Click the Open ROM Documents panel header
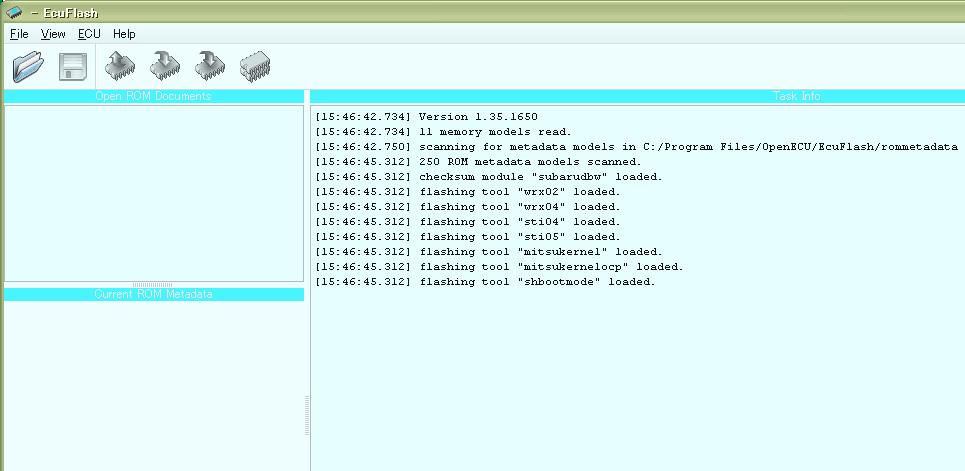This screenshot has height=471, width=965. click(153, 96)
